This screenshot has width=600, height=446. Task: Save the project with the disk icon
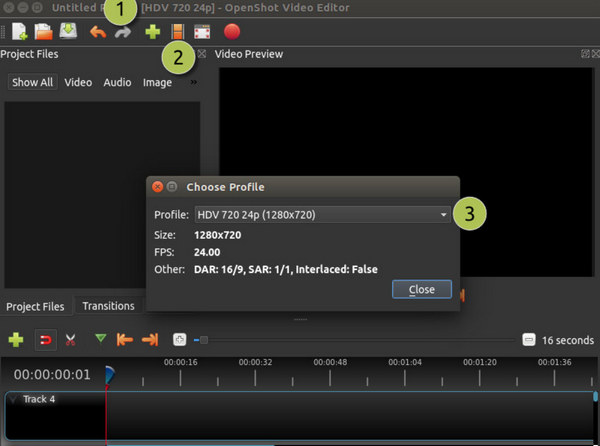click(68, 31)
